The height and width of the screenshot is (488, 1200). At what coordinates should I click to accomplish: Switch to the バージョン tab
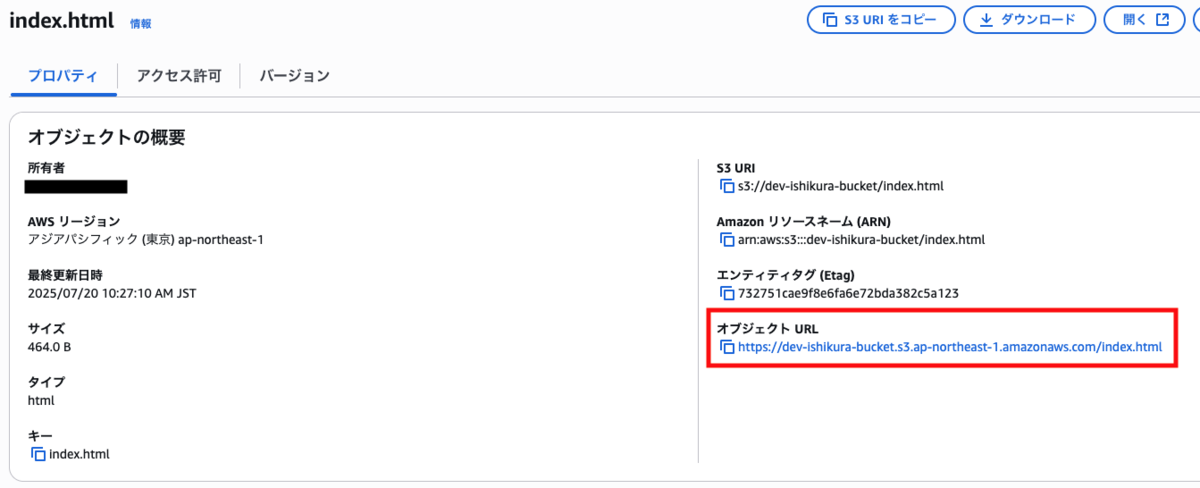tap(294, 75)
